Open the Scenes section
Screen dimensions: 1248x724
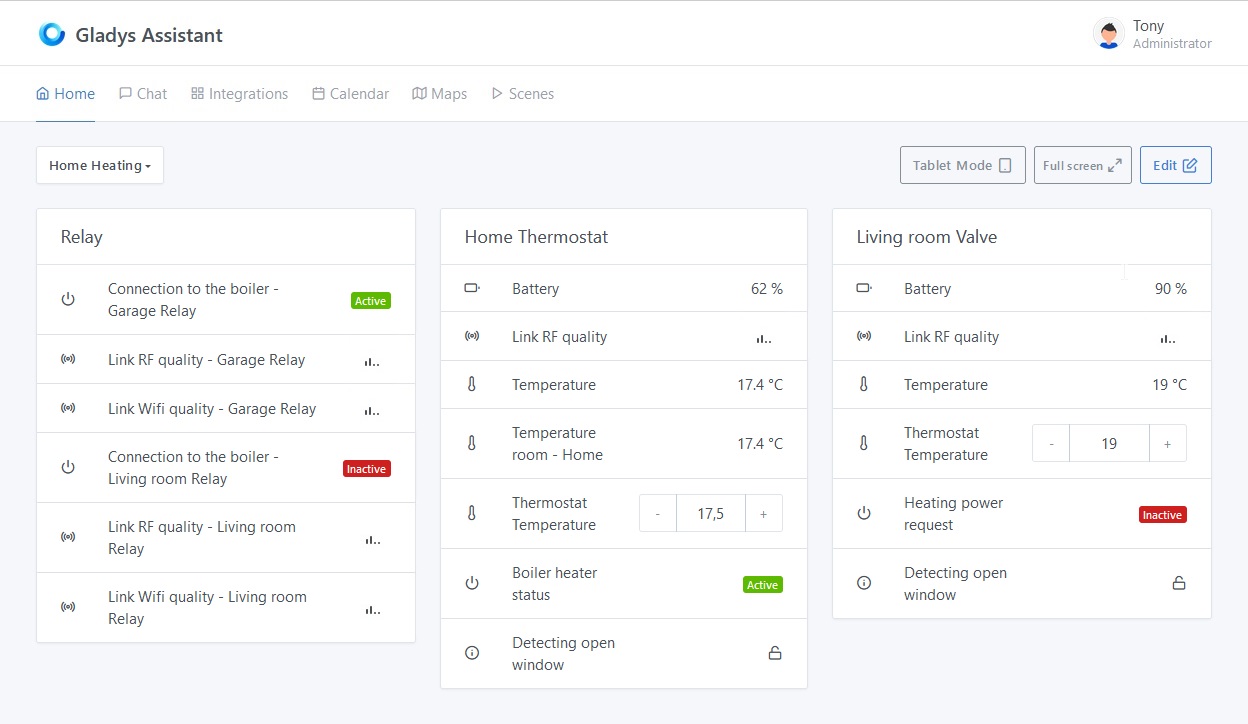pyautogui.click(x=523, y=93)
